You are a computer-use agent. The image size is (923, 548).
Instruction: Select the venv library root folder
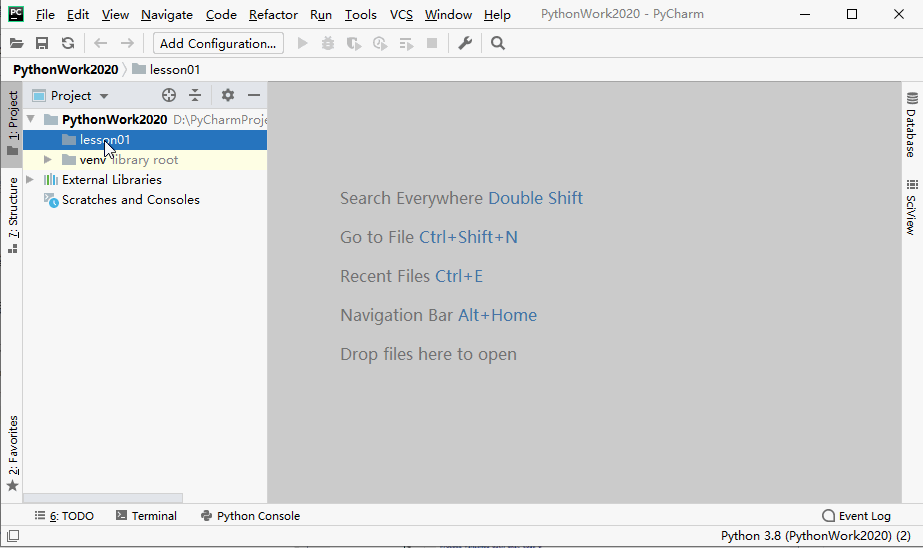145,160
